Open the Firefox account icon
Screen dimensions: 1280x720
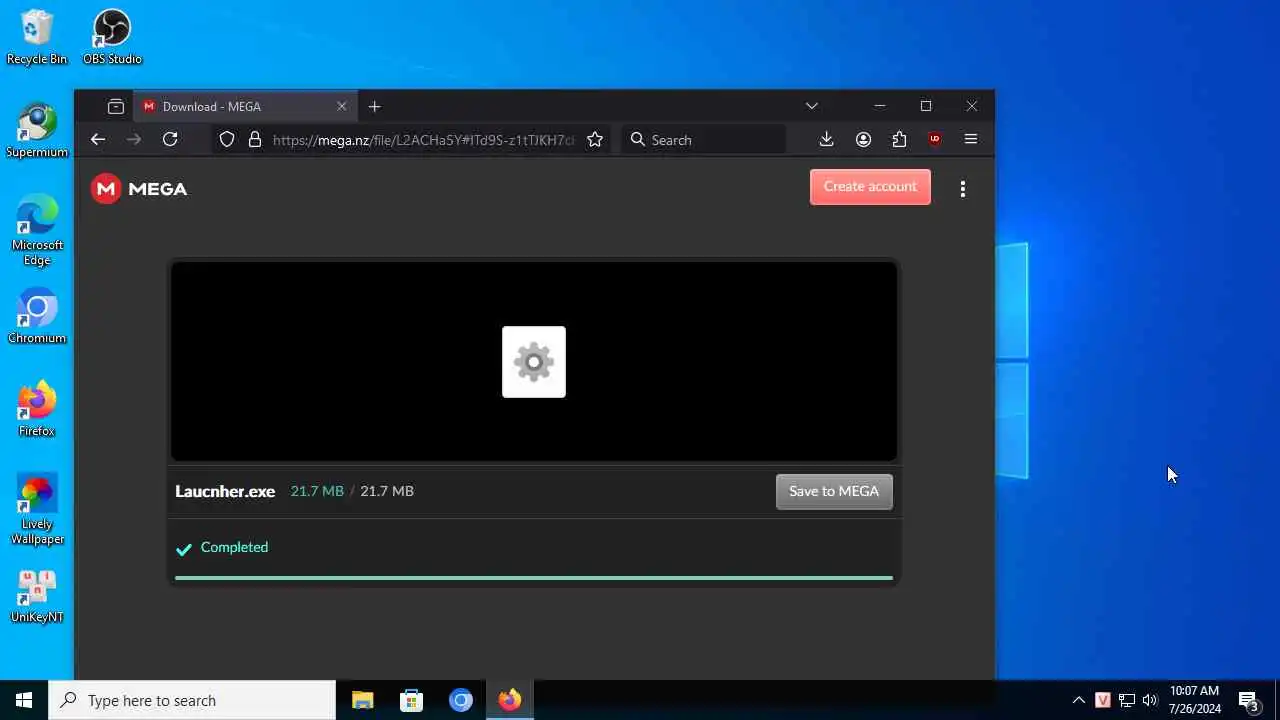(x=863, y=140)
